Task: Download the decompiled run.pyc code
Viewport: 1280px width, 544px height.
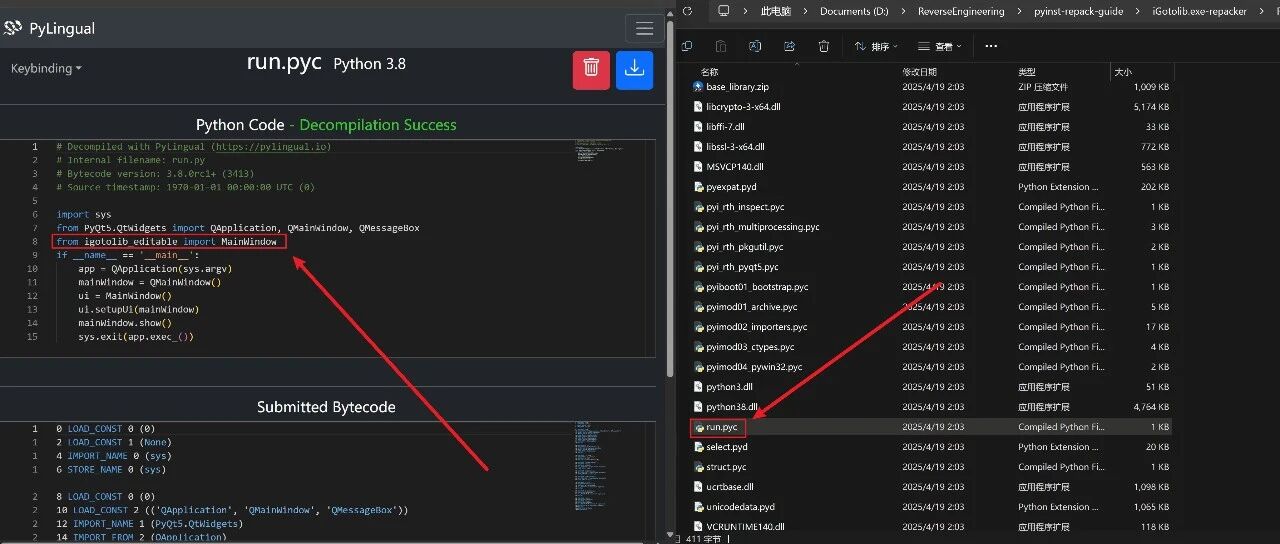Action: coord(634,70)
